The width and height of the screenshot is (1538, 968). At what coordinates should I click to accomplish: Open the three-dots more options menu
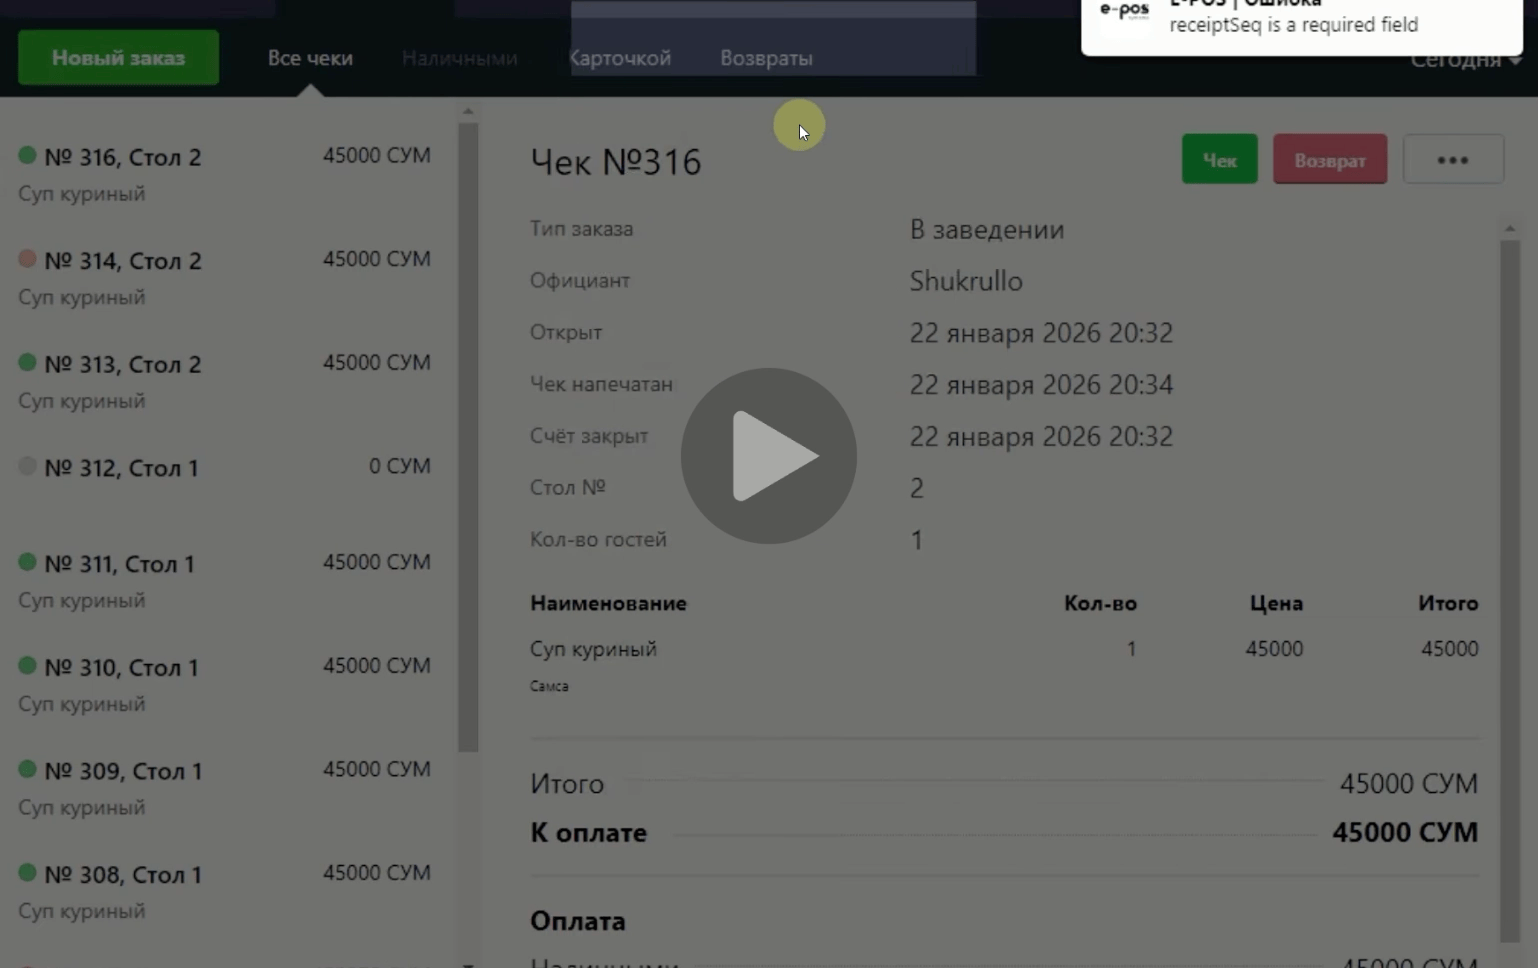[1452, 160]
